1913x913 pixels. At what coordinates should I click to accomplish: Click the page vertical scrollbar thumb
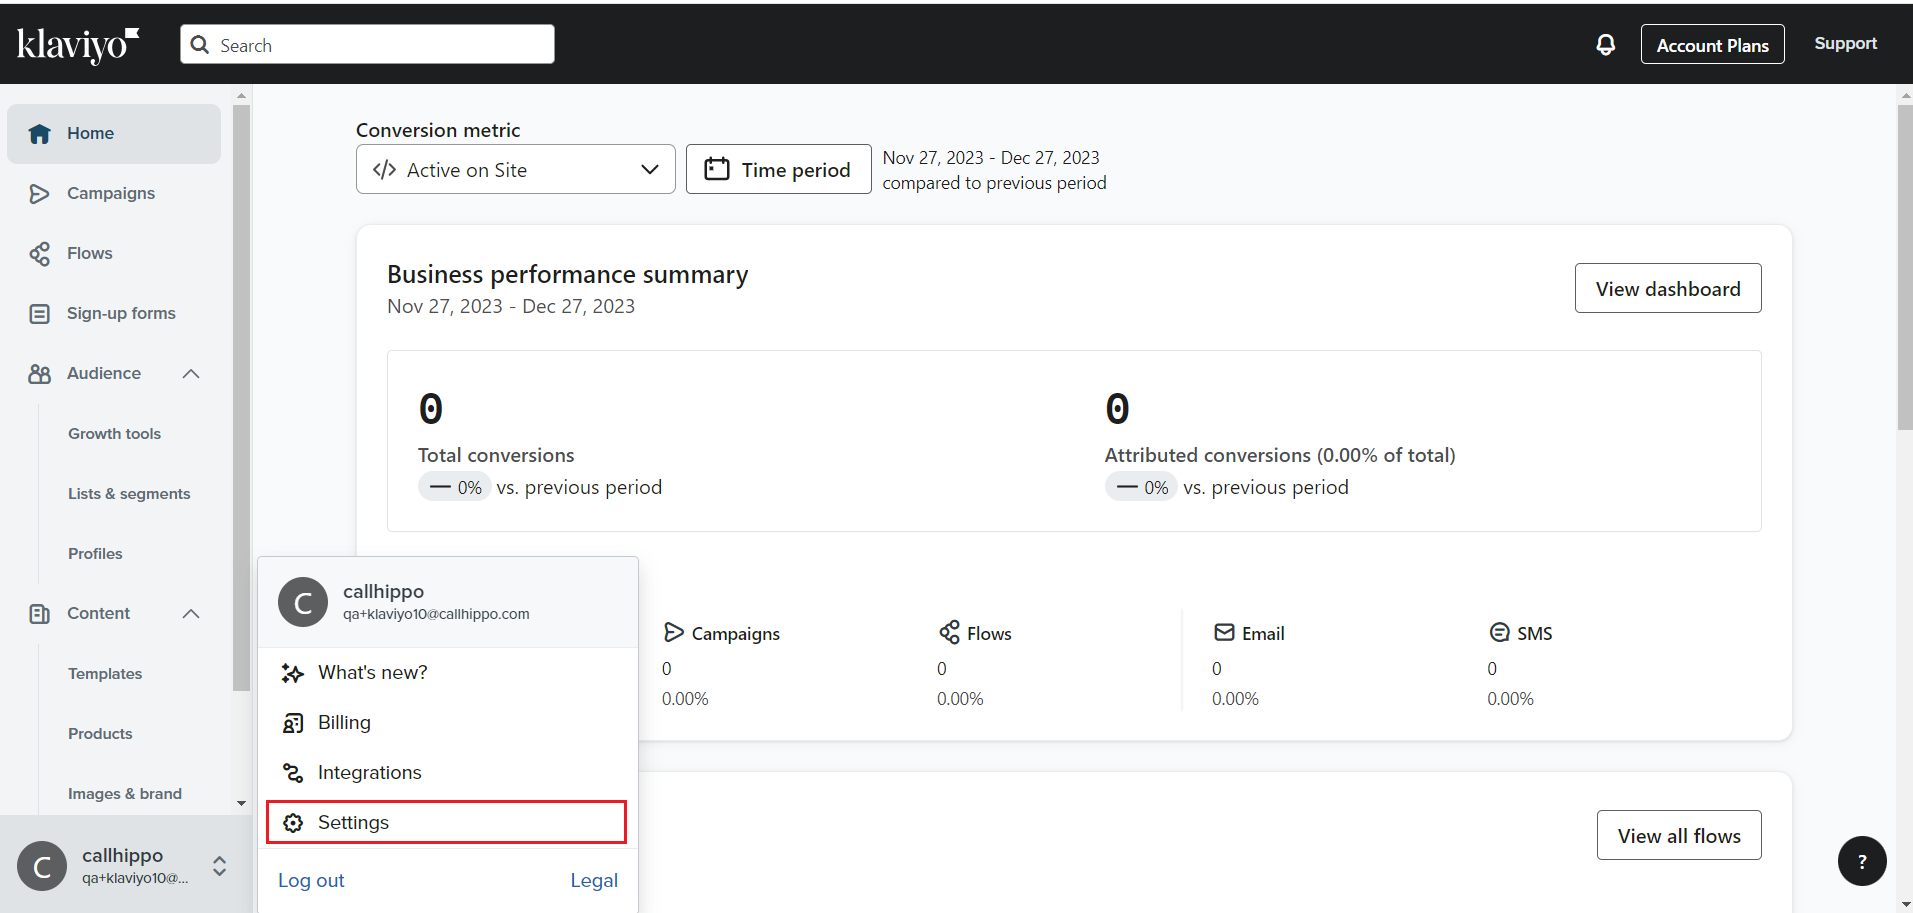(1905, 267)
